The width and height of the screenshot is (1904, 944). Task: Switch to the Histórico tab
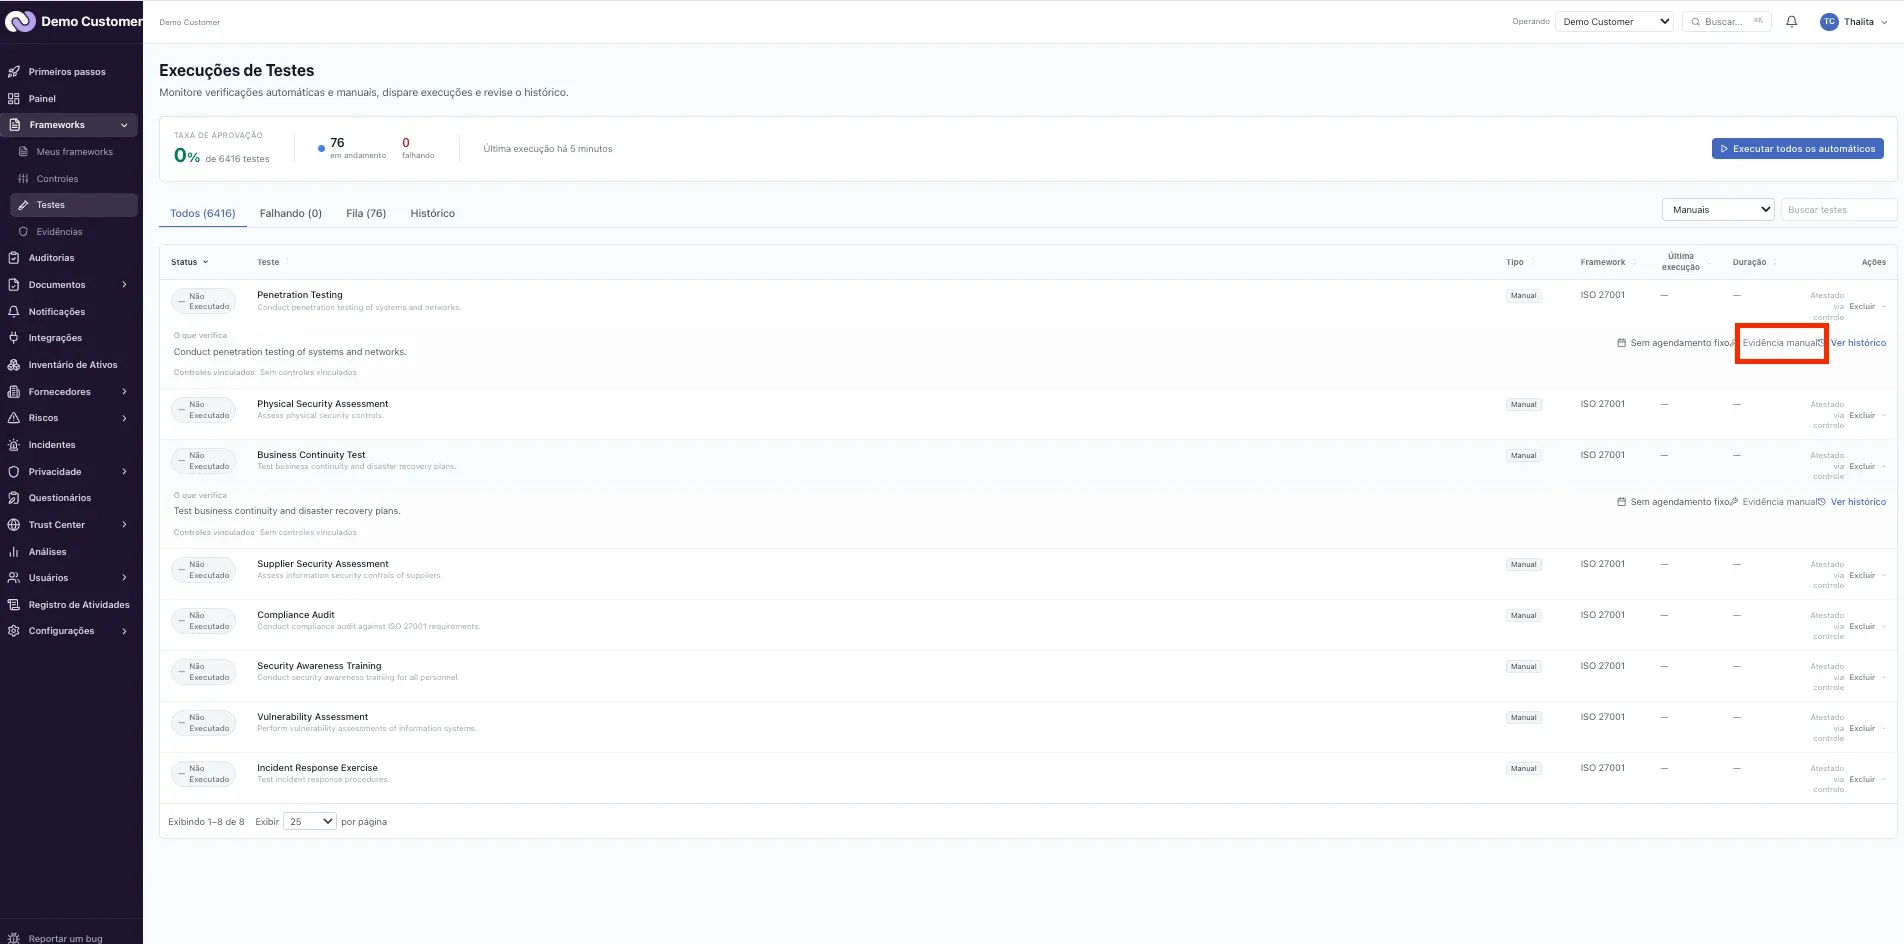point(432,213)
